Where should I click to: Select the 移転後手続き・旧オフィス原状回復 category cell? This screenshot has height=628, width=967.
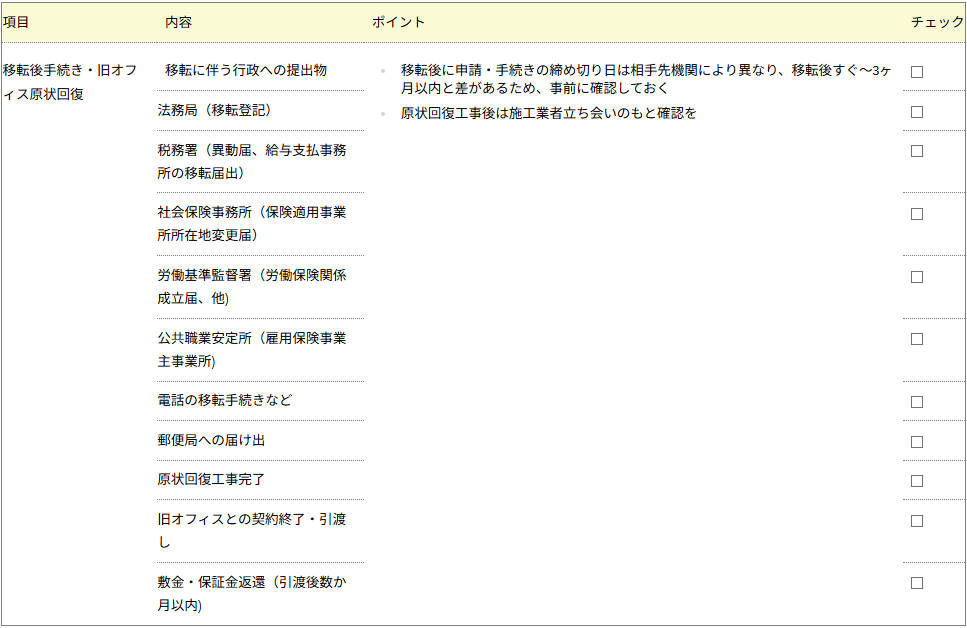click(x=70, y=80)
